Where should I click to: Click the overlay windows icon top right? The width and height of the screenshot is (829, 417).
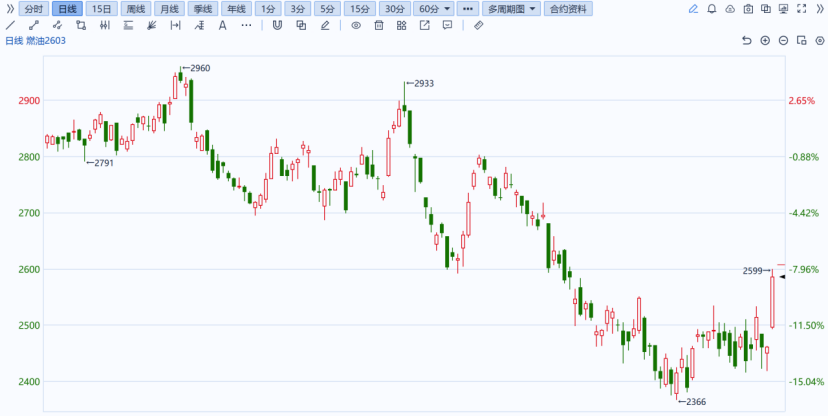766,8
